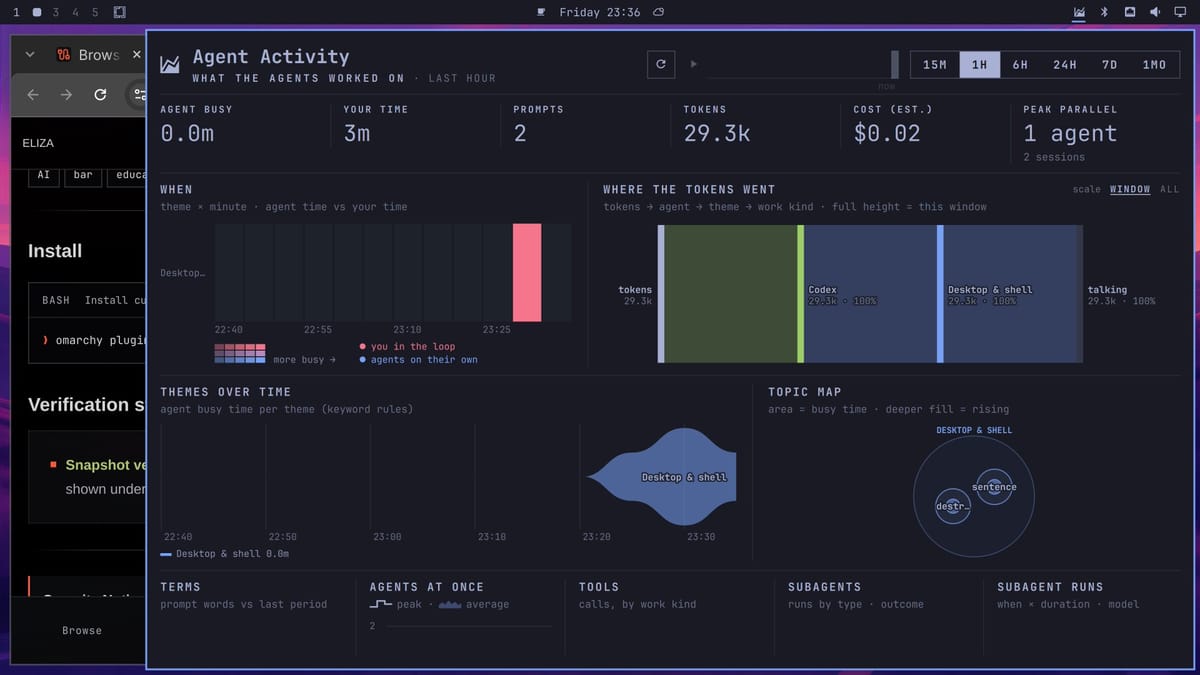Click the more busy color scale swatch

240,354
